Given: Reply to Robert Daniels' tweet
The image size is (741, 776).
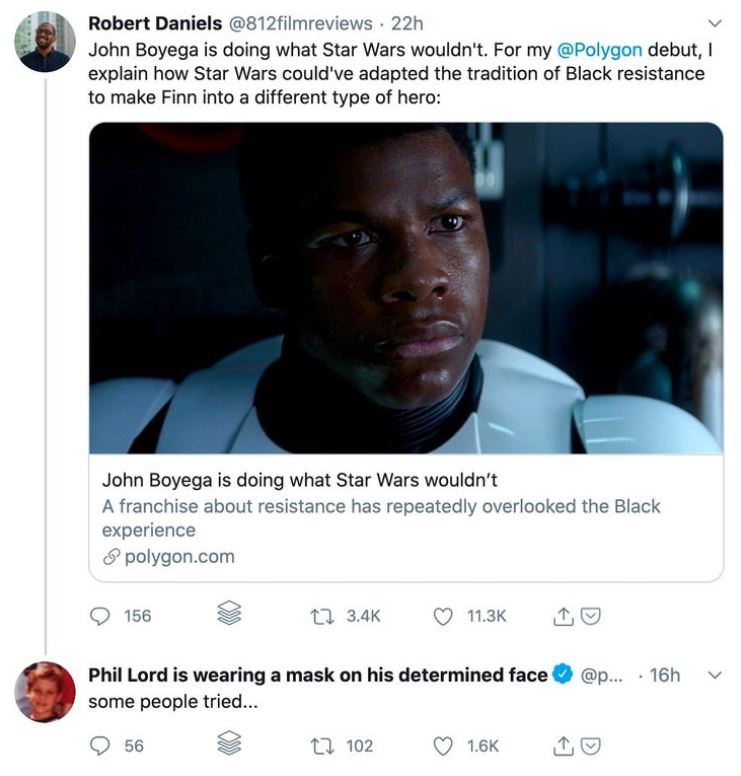Looking at the screenshot, I should tap(100, 616).
